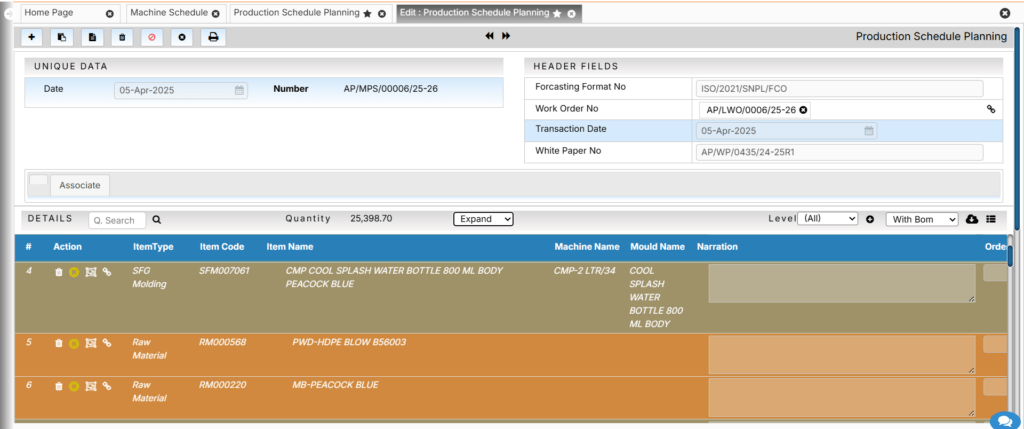Click the White Paper No field
The image size is (1024, 429).
(839, 152)
